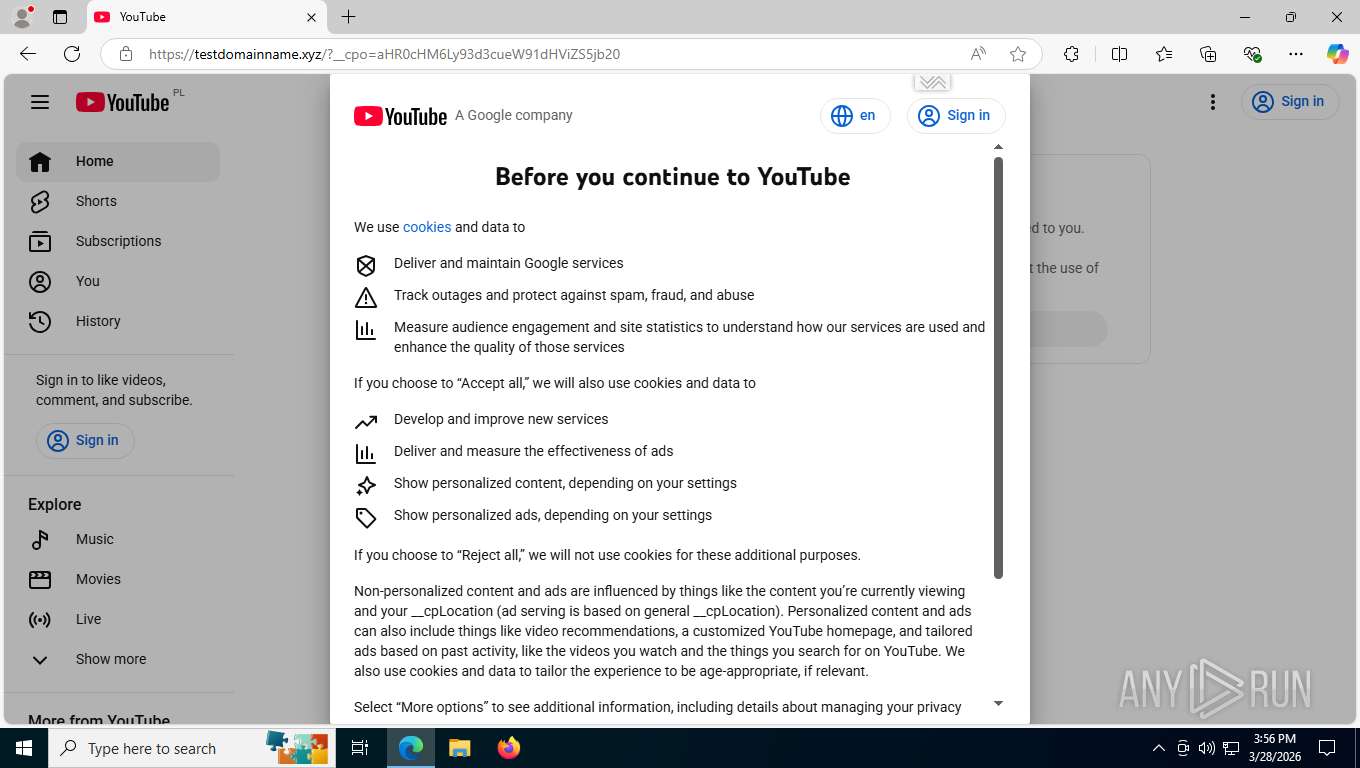The height and width of the screenshot is (768, 1360).
Task: Click the YouTube logo in consent dialog
Action: tap(400, 116)
